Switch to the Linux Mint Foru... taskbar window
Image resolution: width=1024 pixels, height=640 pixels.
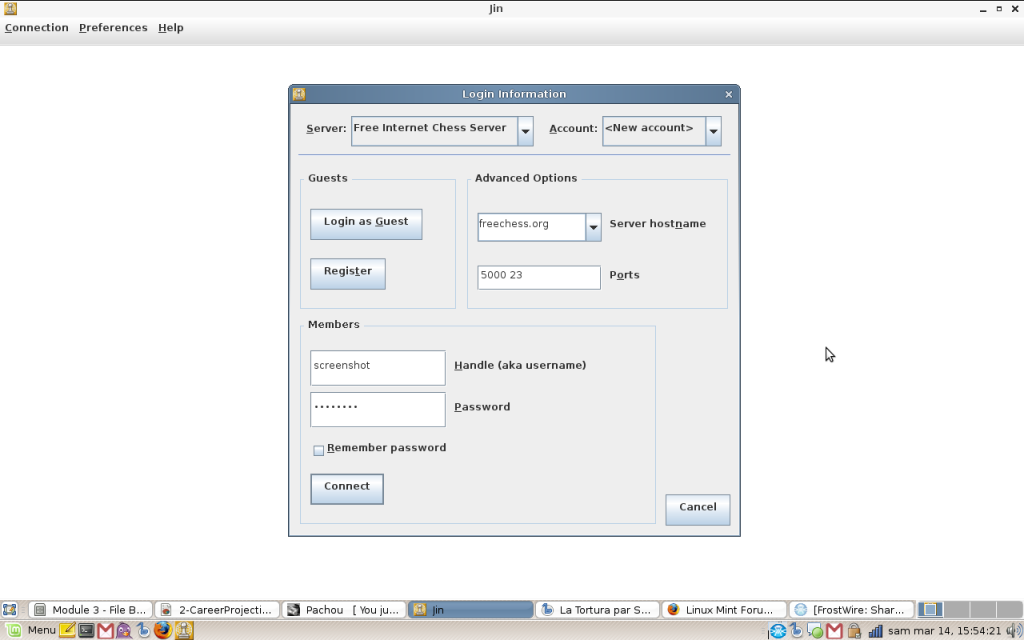pos(724,610)
